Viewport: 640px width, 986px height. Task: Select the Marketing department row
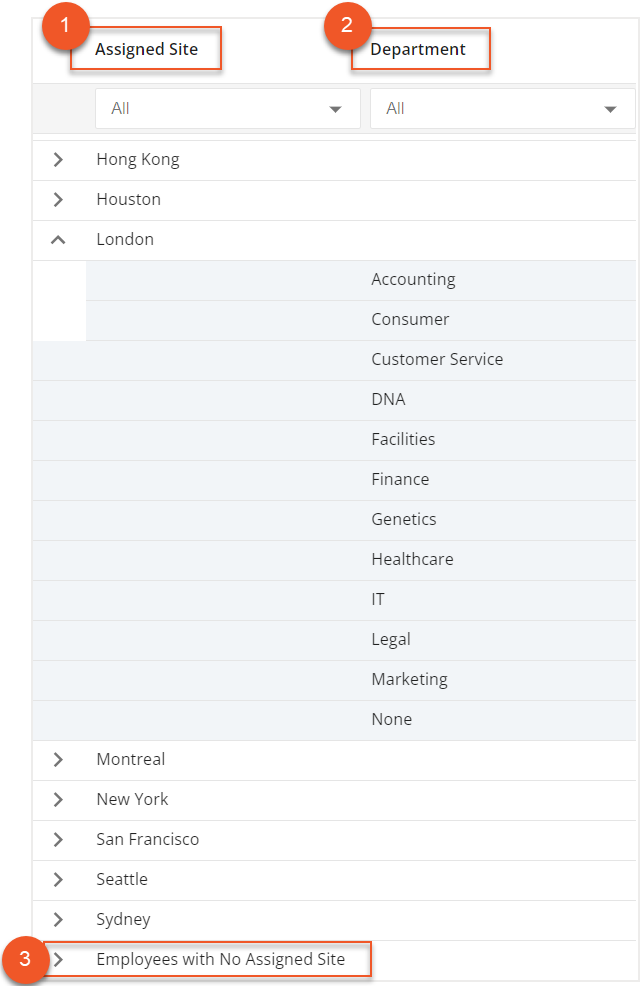pos(409,680)
